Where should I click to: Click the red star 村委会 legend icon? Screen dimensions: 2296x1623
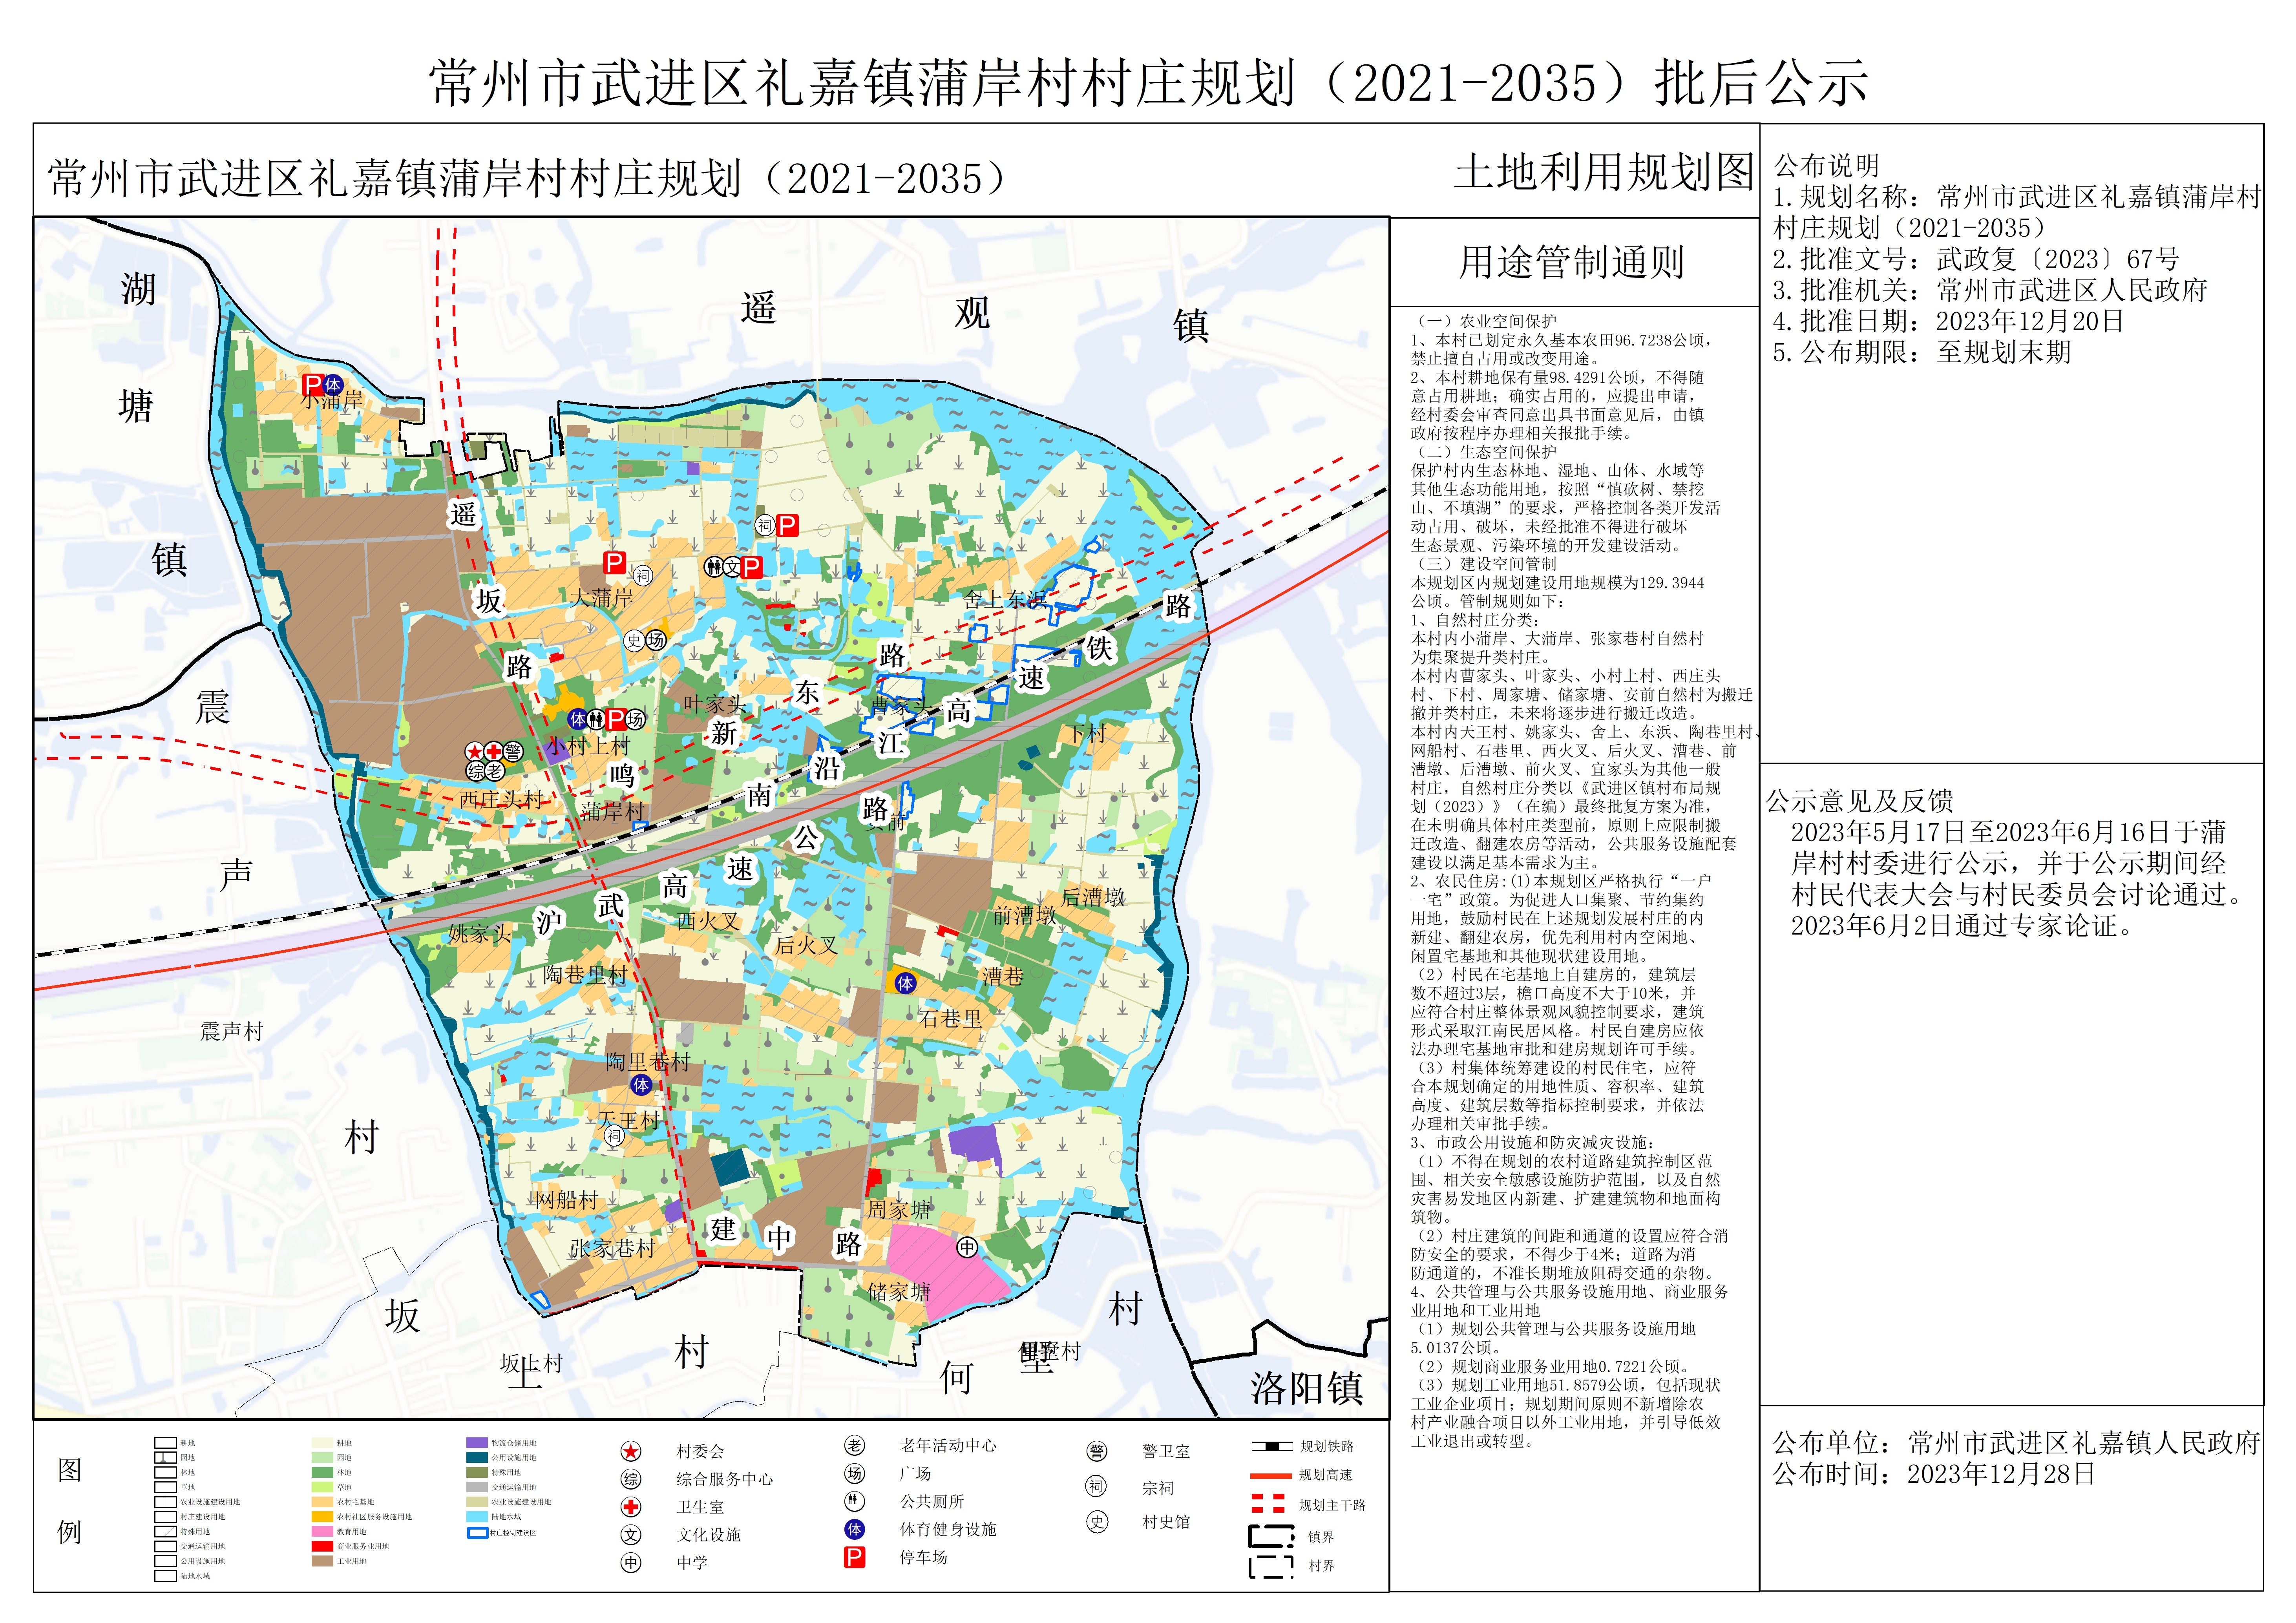(631, 1451)
